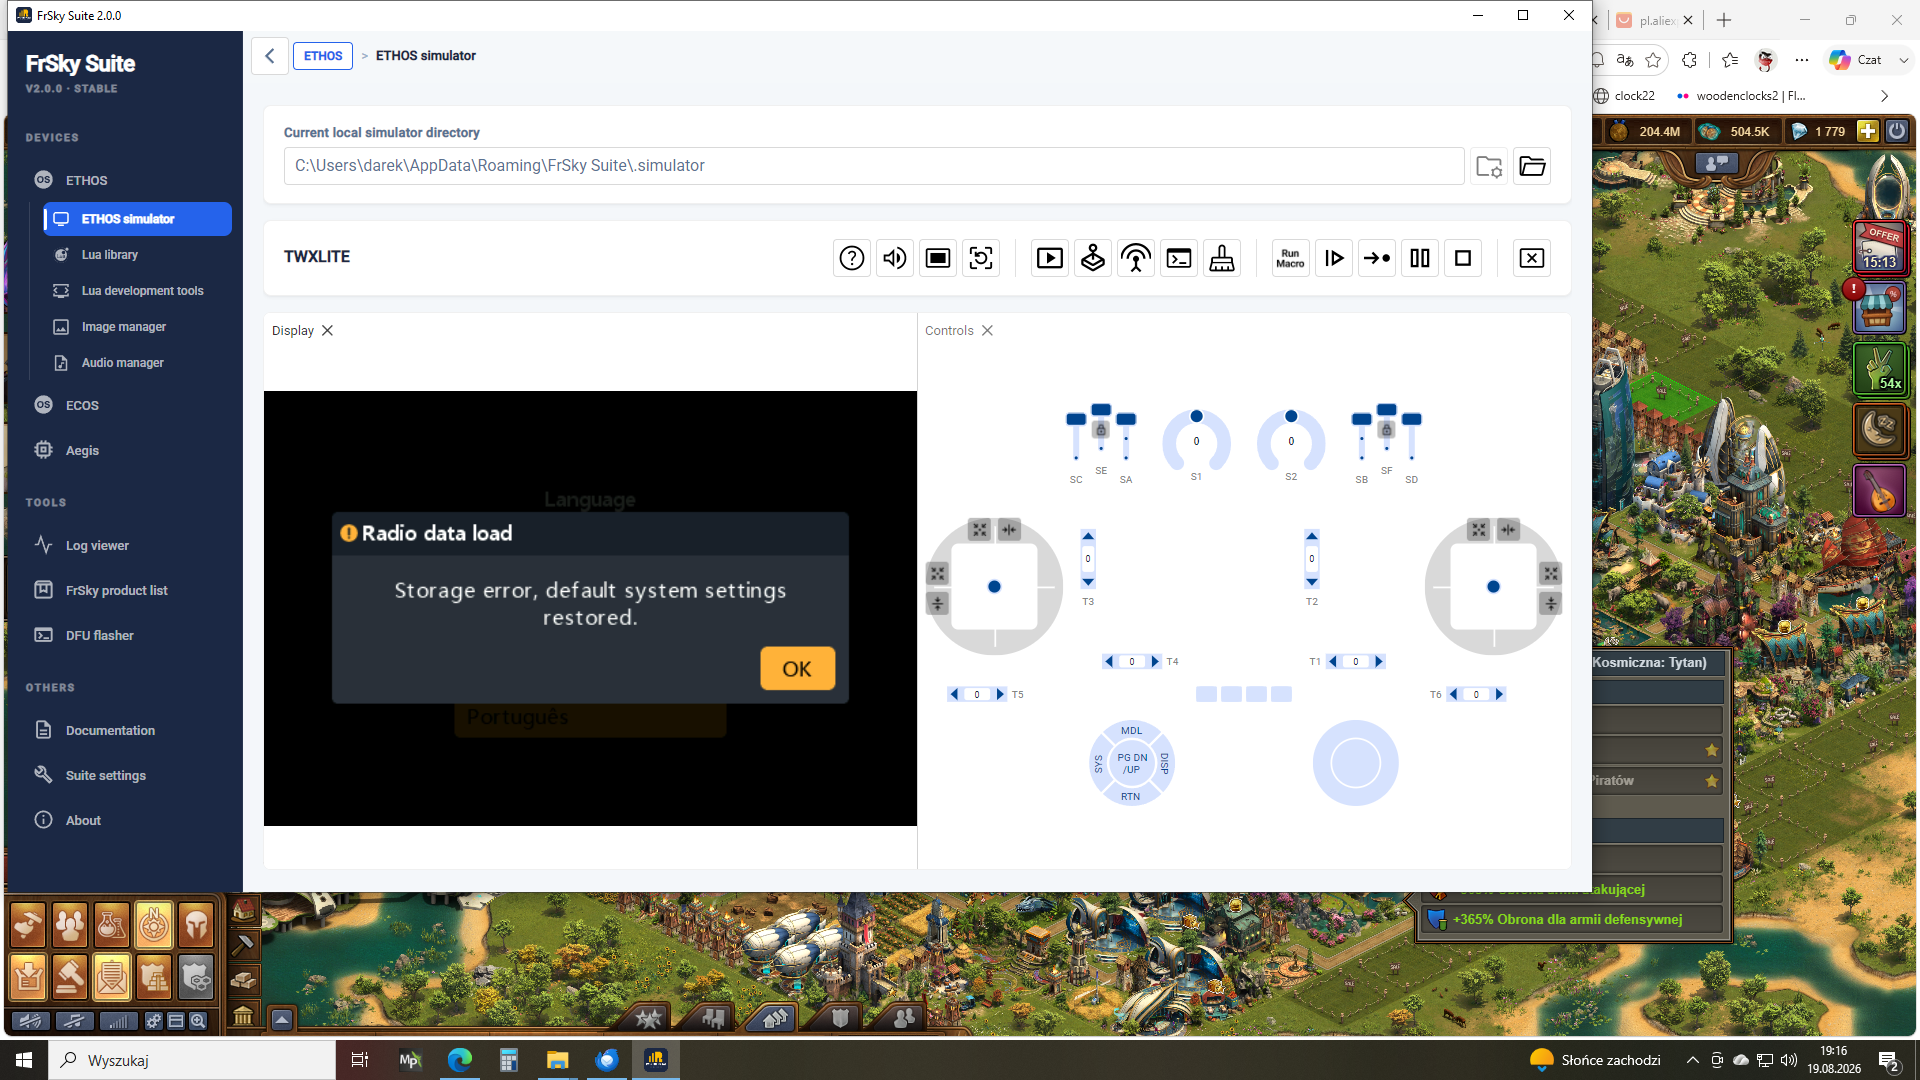
Task: Toggle the SC switch
Action: click(1076, 437)
